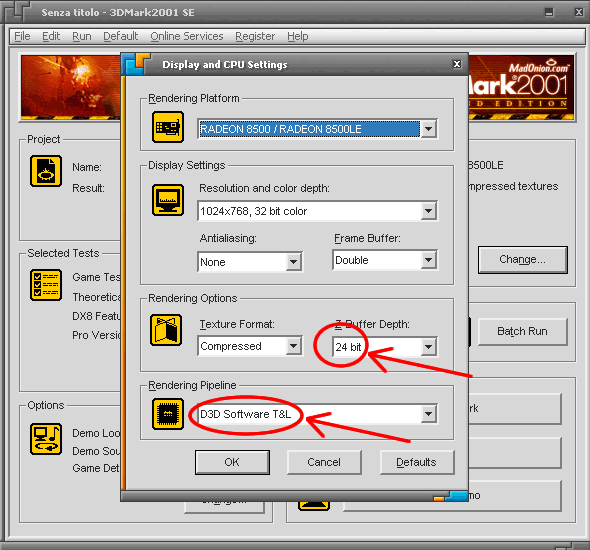The height and width of the screenshot is (550, 590).
Task: Click the Project document icon in main window
Action: coord(46,171)
